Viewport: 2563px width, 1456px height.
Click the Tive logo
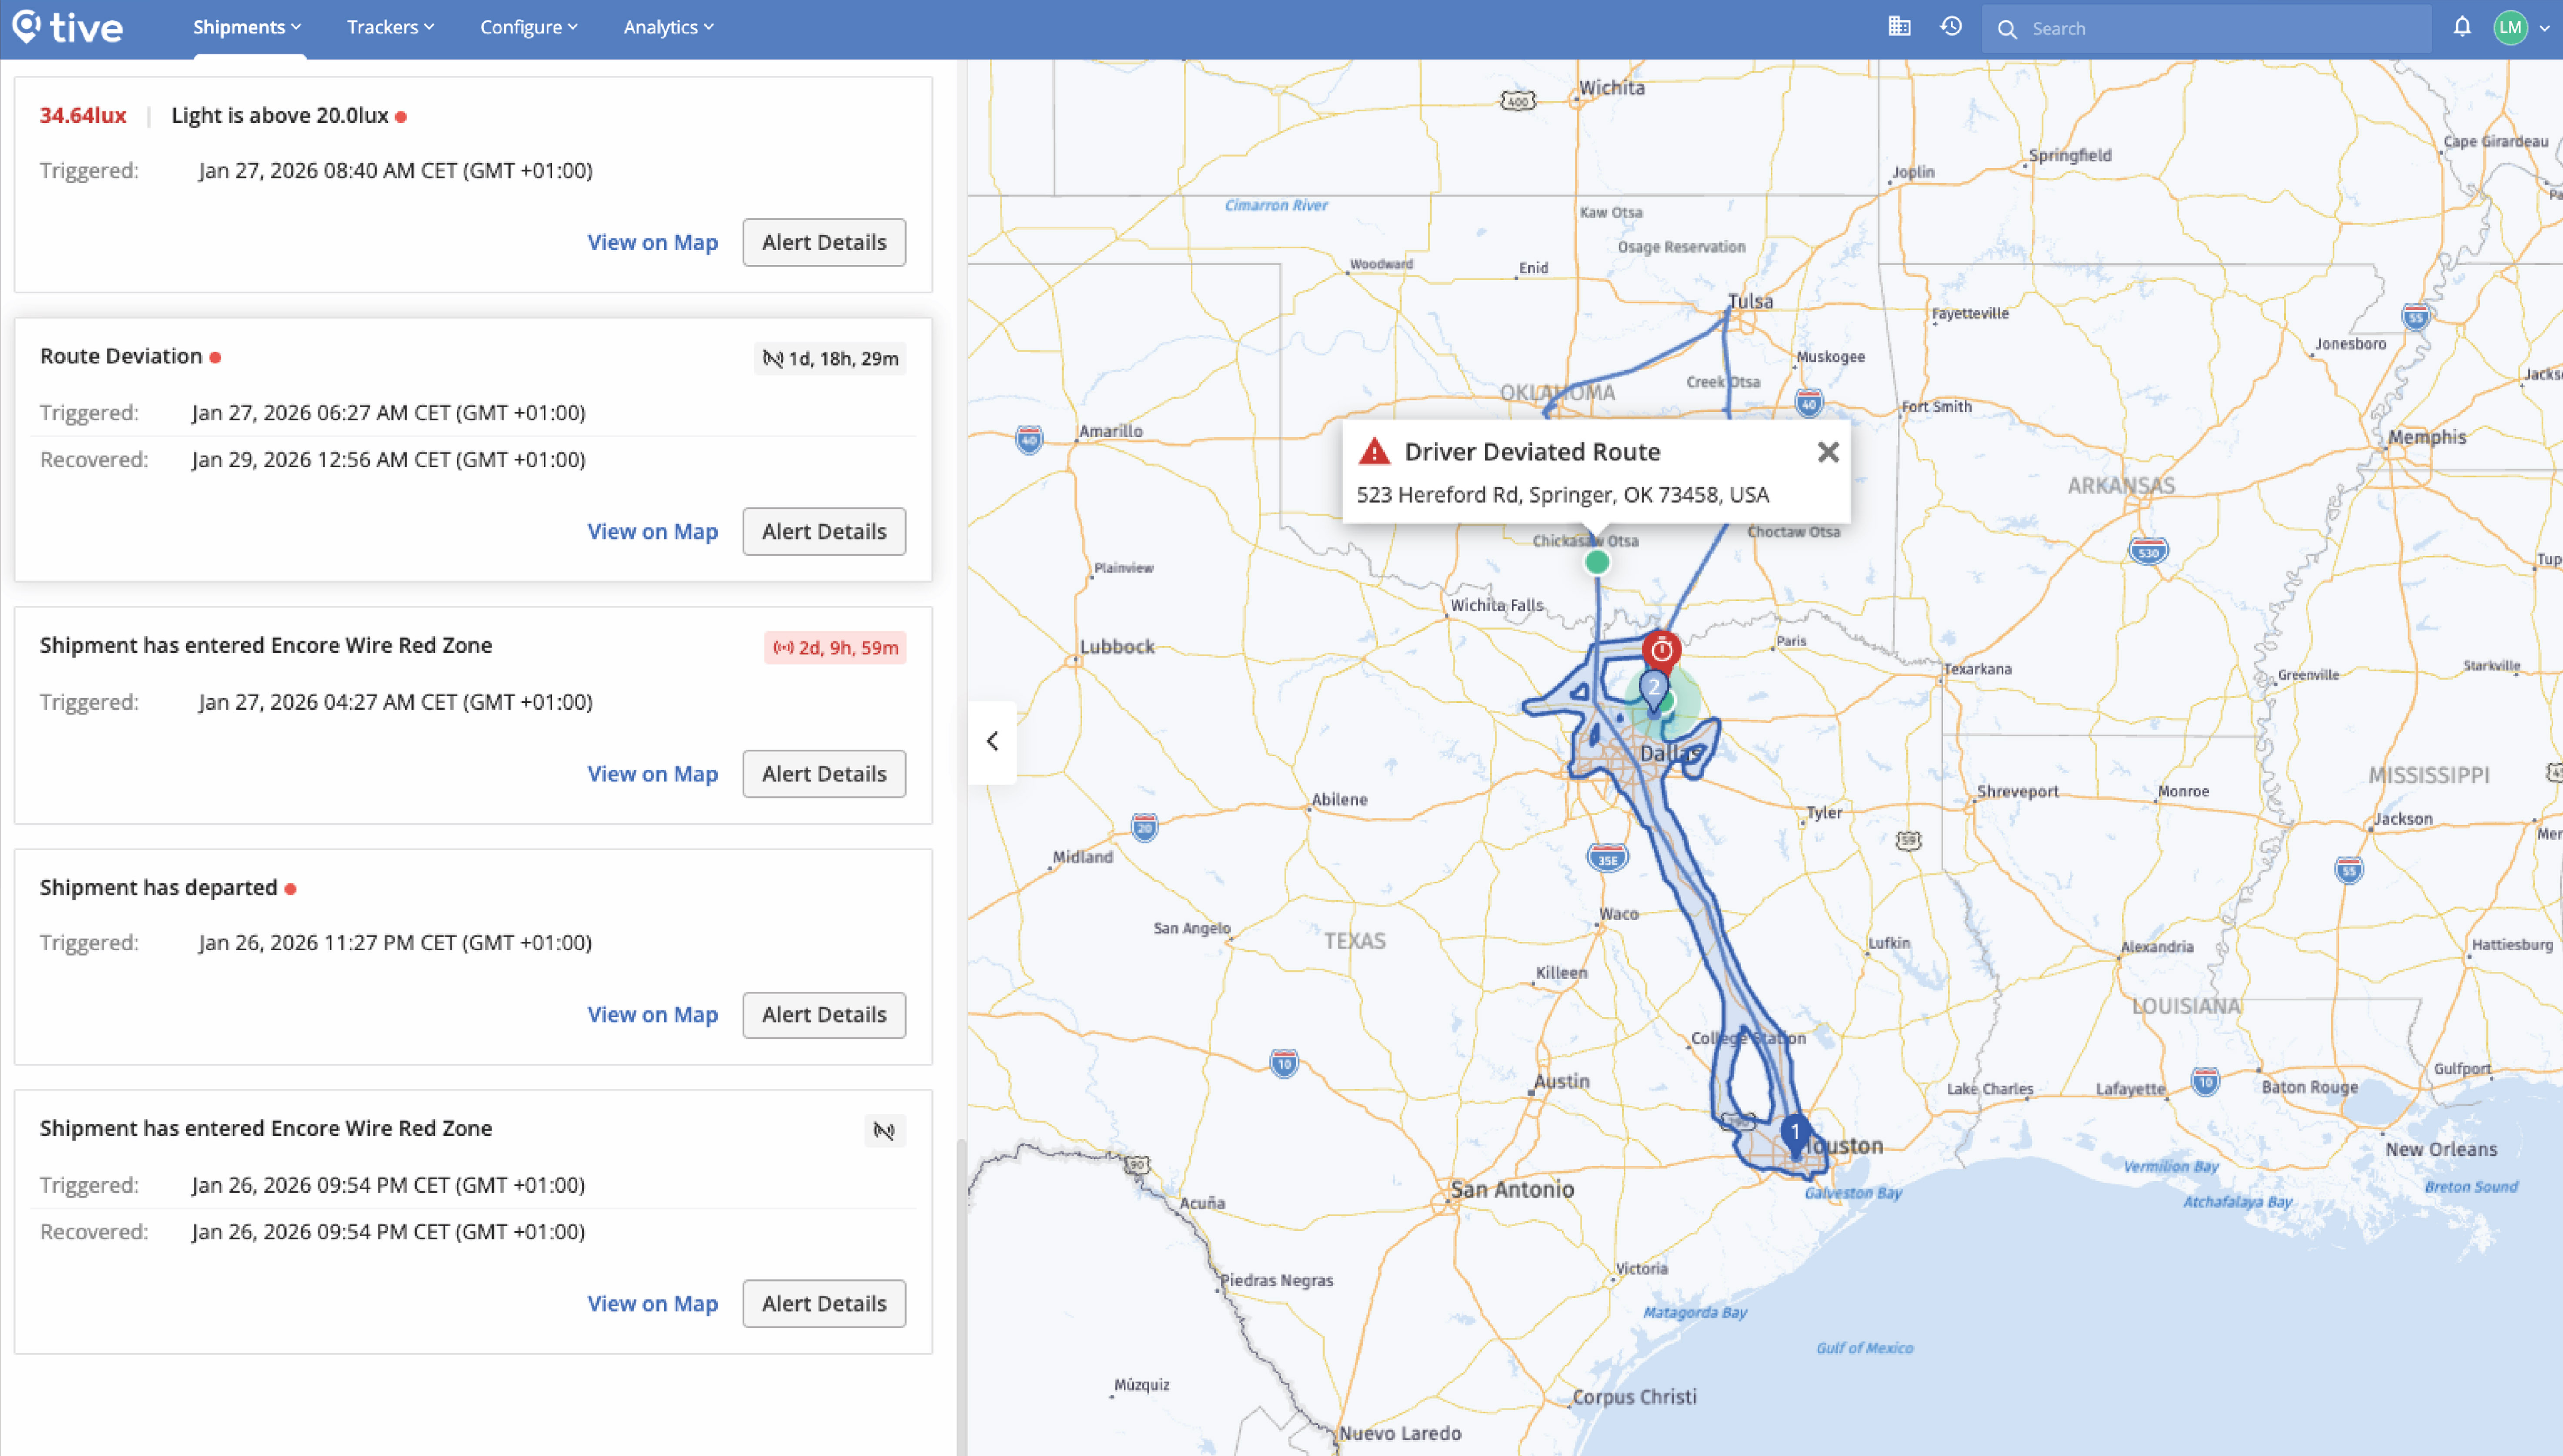pyautogui.click(x=68, y=27)
